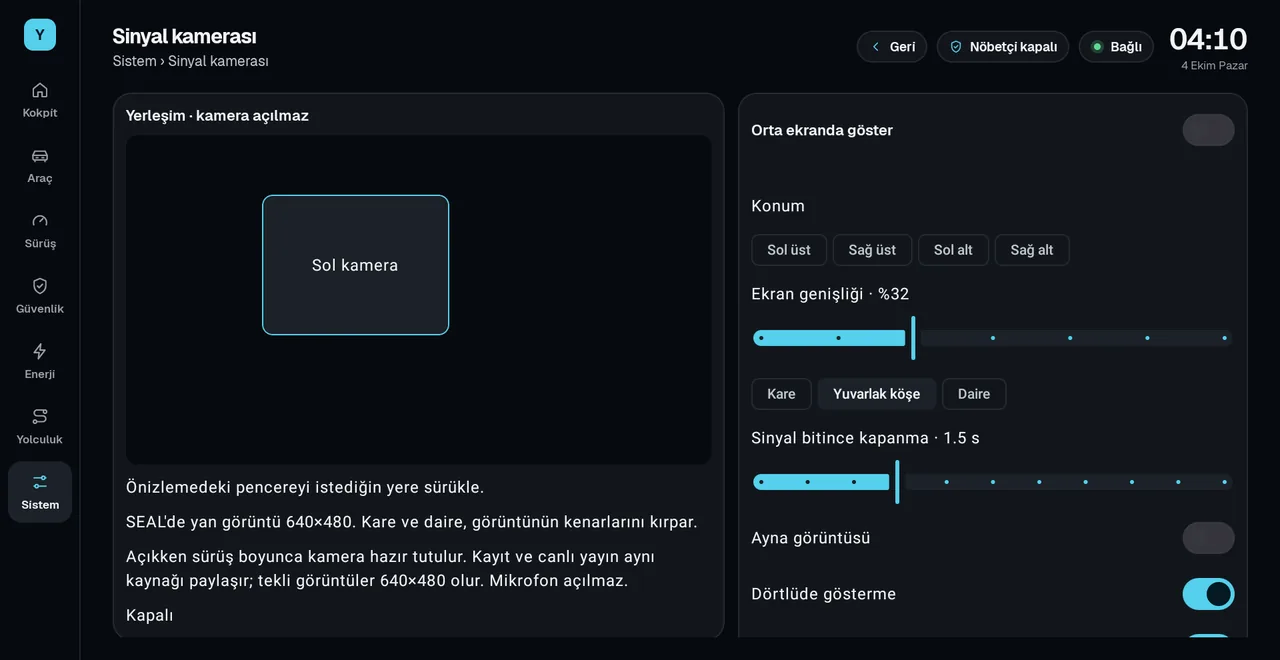
Task: Toggle Ayna görüntüsü switch
Action: coord(1208,538)
